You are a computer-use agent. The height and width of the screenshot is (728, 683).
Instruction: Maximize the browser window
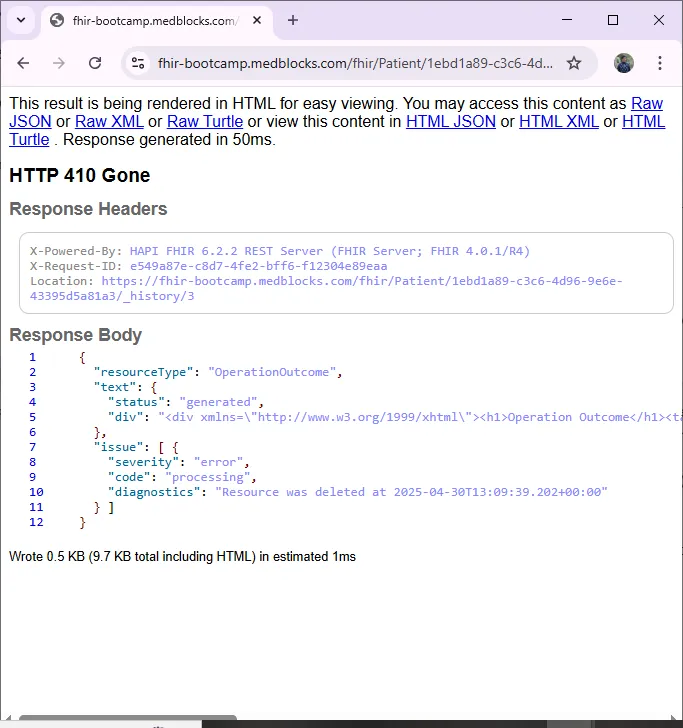(x=613, y=20)
